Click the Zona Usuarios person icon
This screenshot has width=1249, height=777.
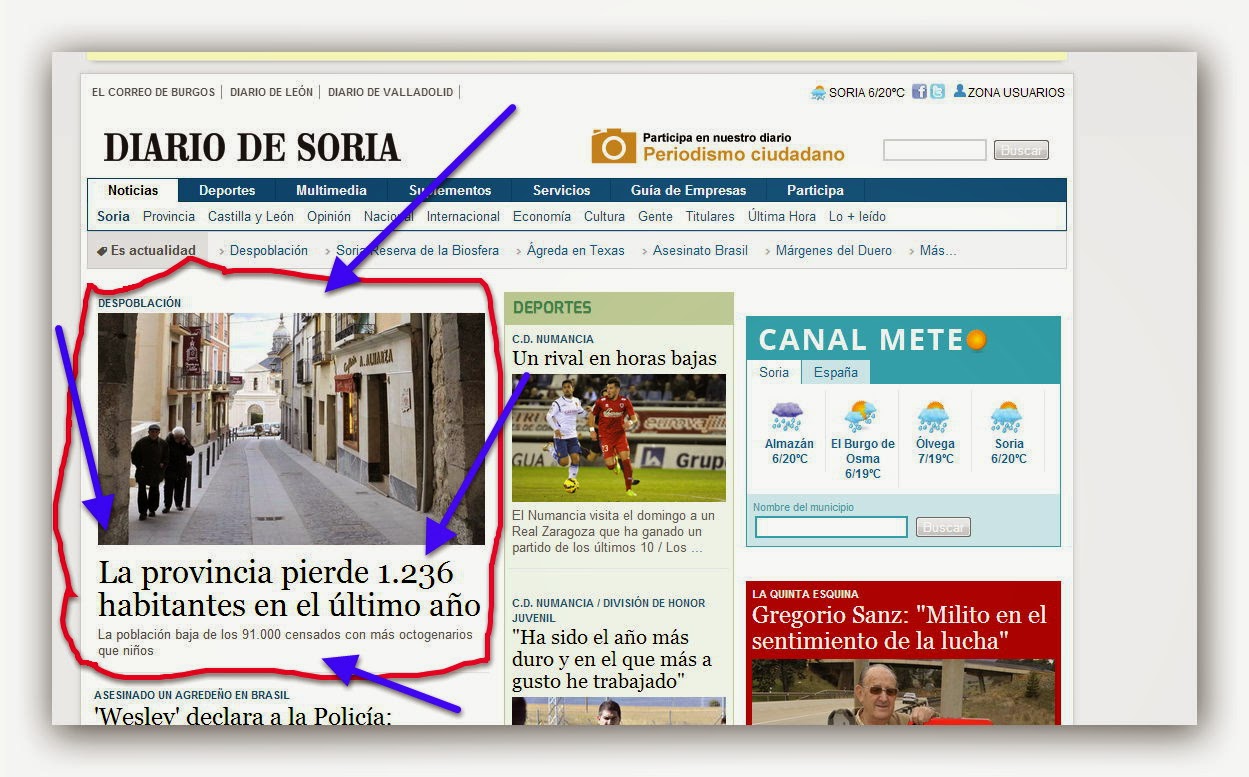point(960,91)
